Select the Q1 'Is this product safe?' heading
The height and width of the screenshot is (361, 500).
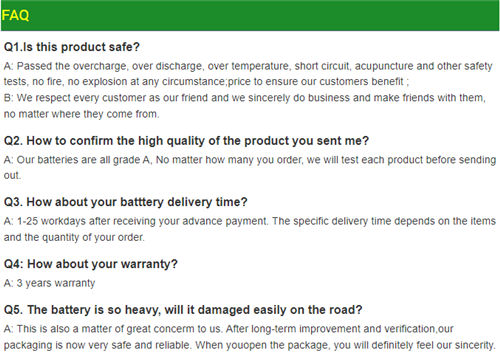(72, 47)
